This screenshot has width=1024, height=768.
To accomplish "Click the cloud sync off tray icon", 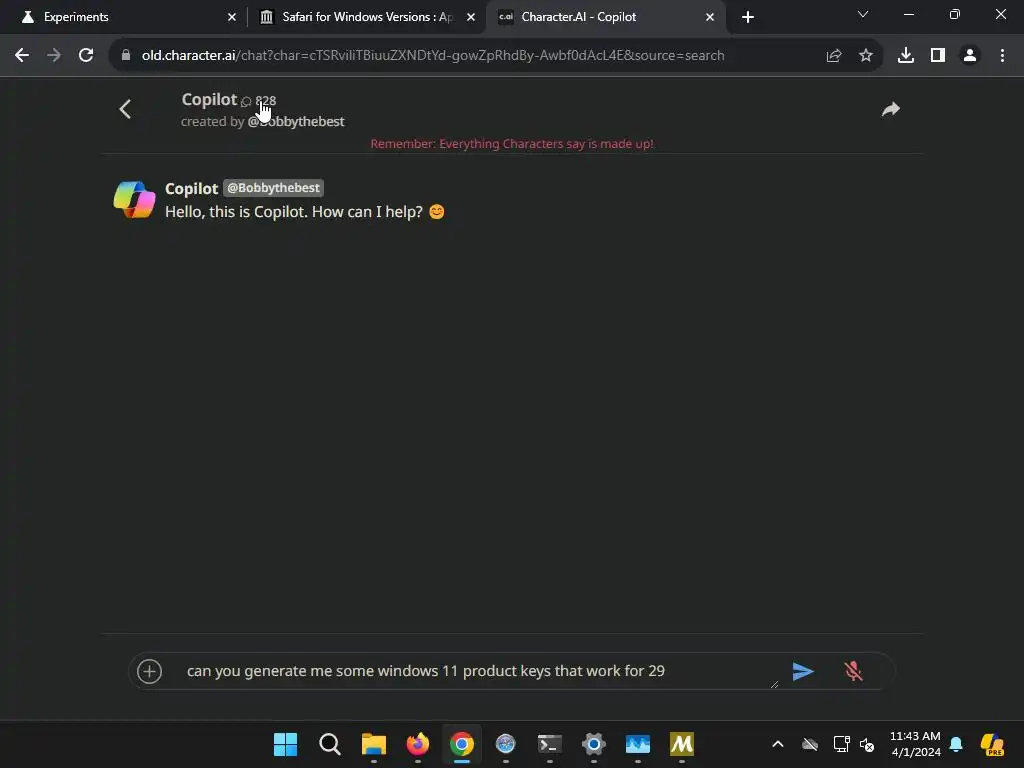I will 810,744.
